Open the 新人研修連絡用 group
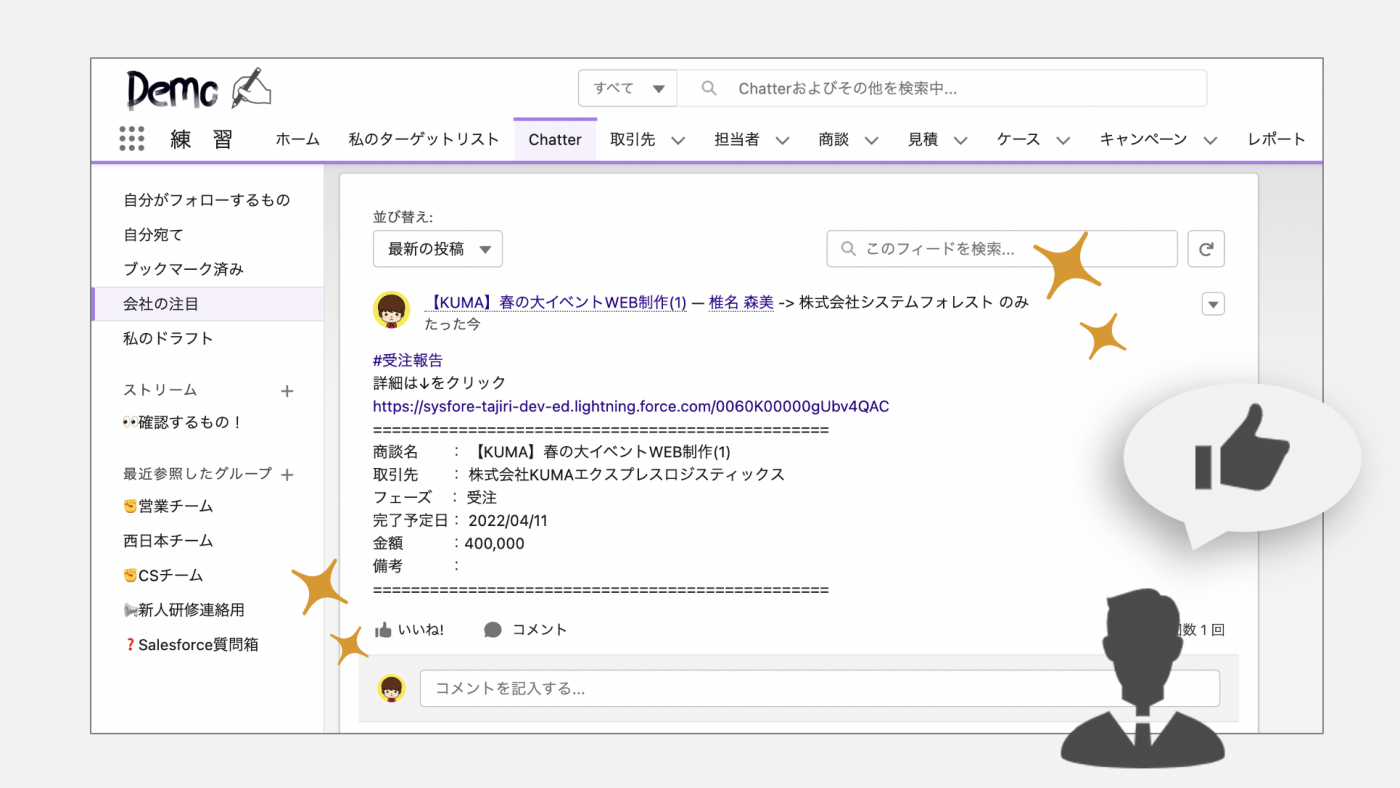Viewport: 1400px width, 788px height. (x=184, y=610)
